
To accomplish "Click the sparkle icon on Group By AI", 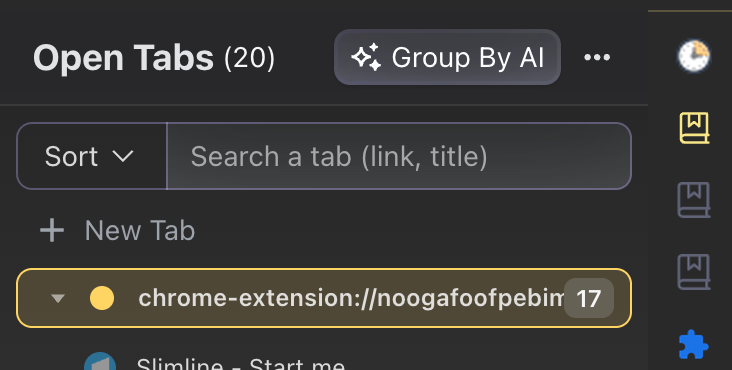I will click(x=366, y=57).
